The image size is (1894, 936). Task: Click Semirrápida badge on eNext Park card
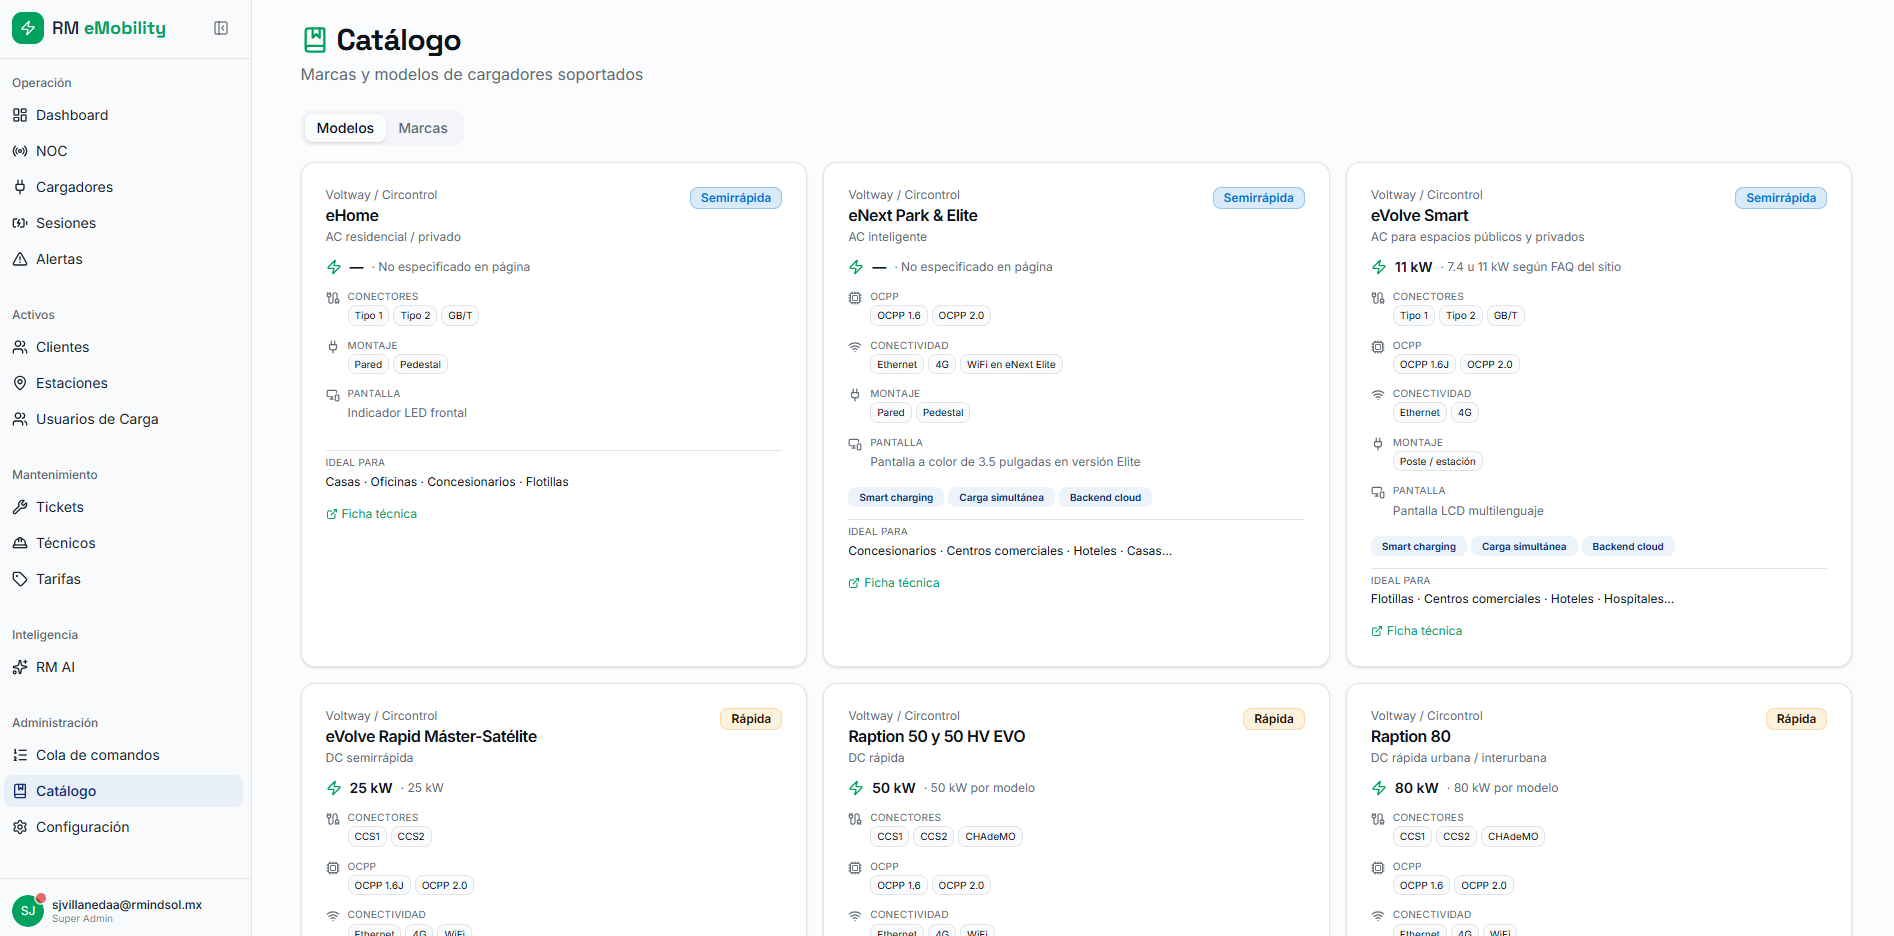[x=1258, y=198]
